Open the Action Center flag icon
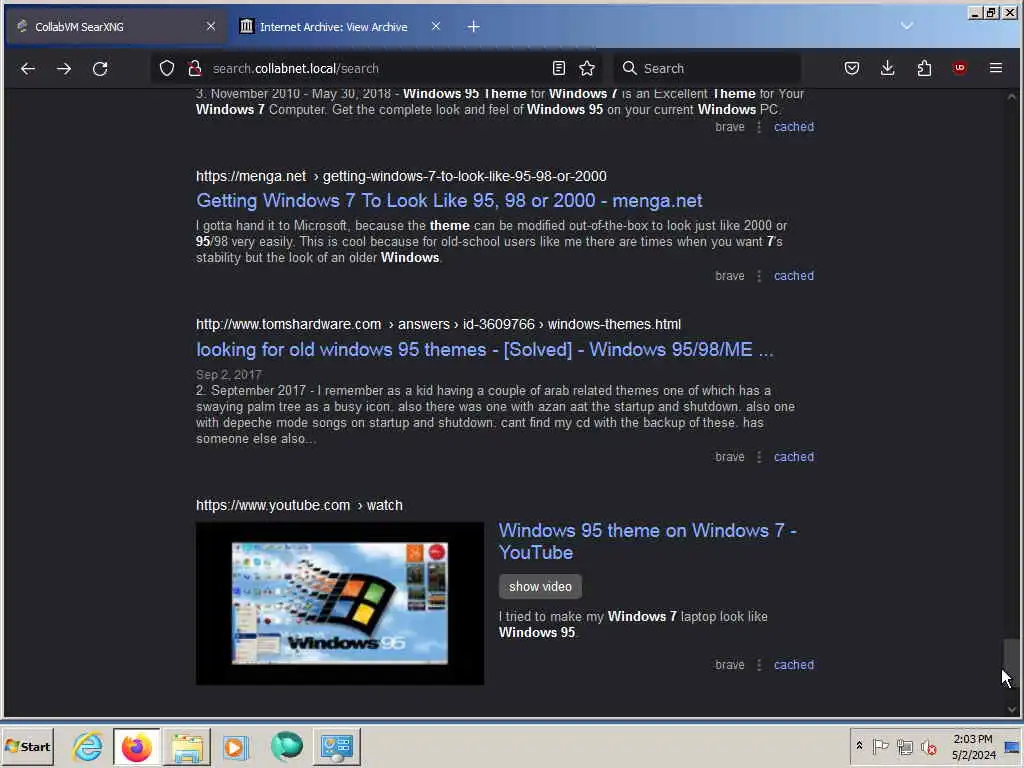The width and height of the screenshot is (1024, 768). point(880,746)
